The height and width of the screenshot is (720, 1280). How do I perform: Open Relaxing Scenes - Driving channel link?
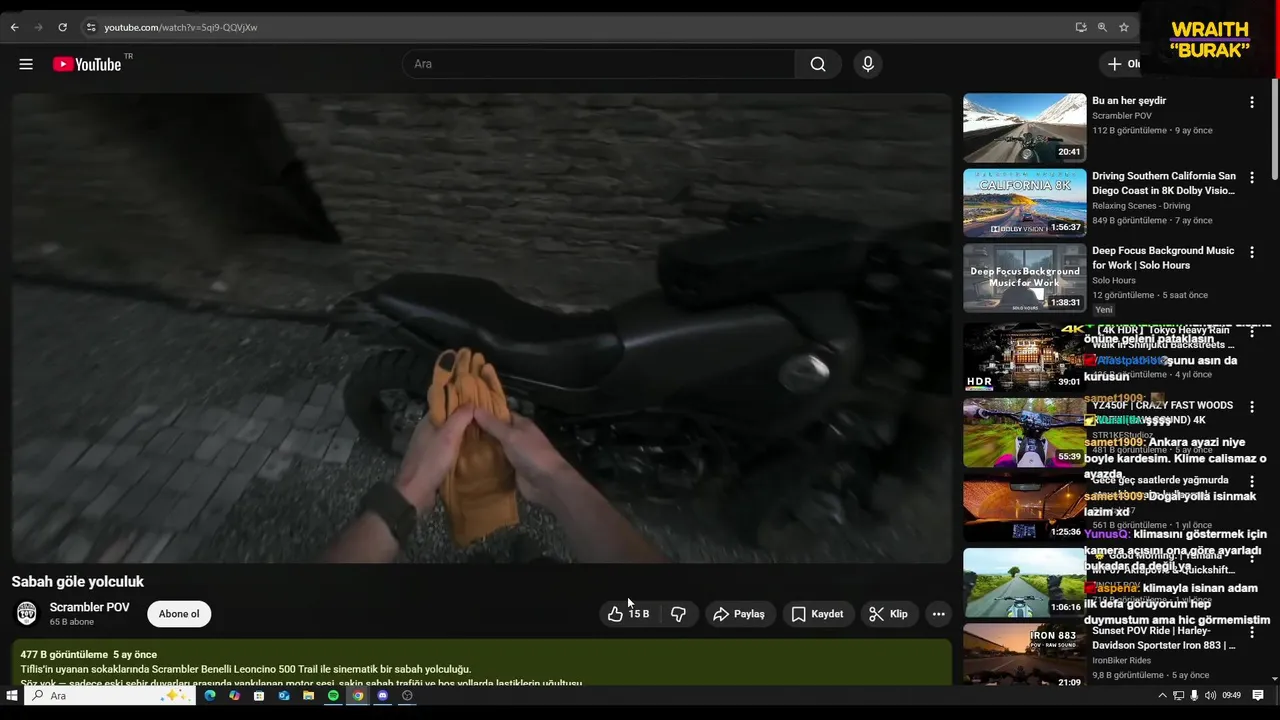[x=1141, y=206]
